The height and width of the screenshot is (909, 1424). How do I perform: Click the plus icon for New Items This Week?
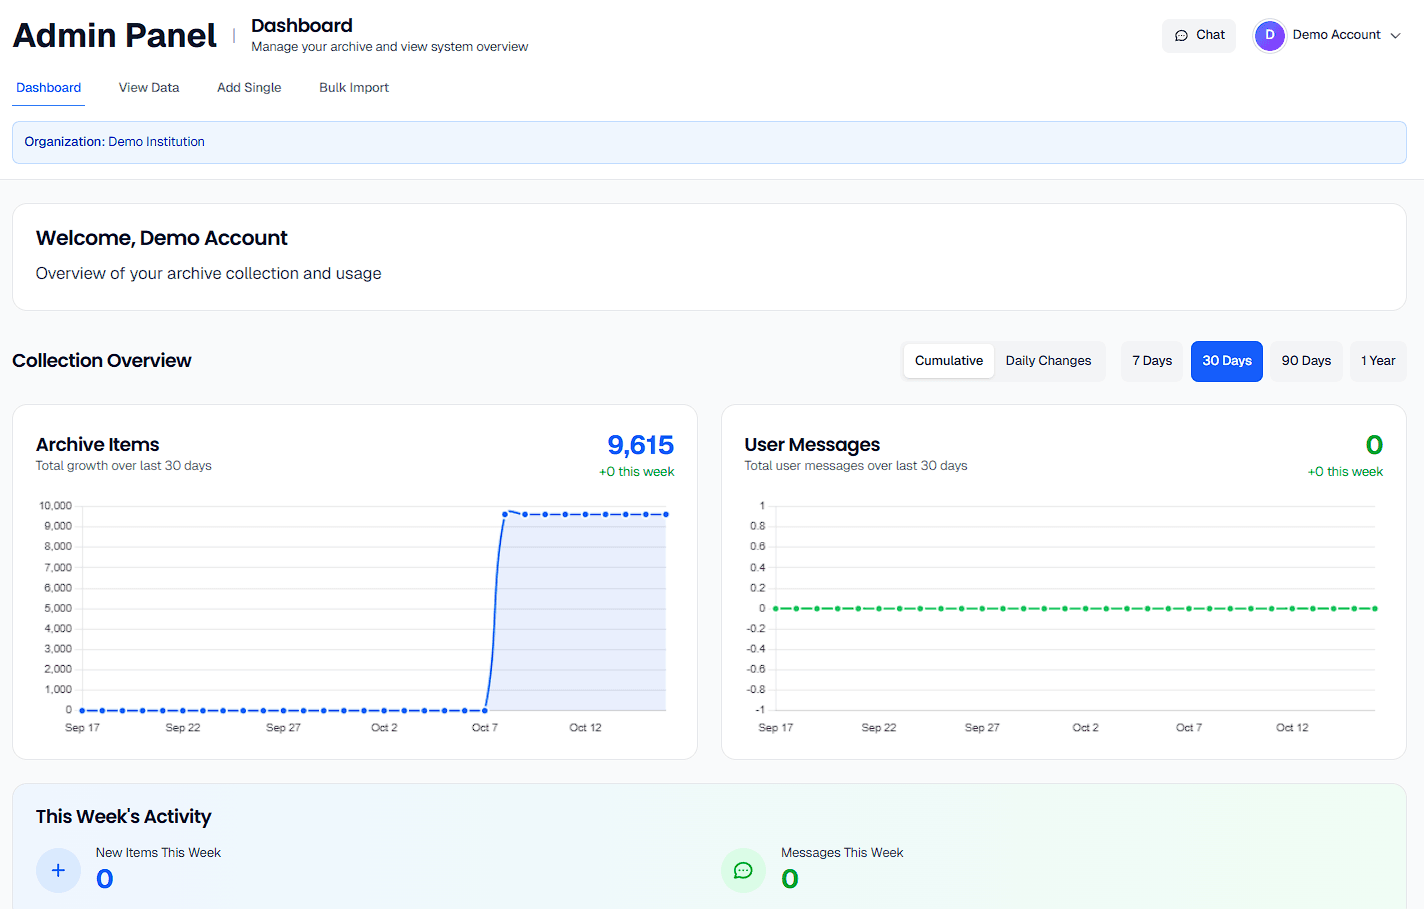[58, 870]
